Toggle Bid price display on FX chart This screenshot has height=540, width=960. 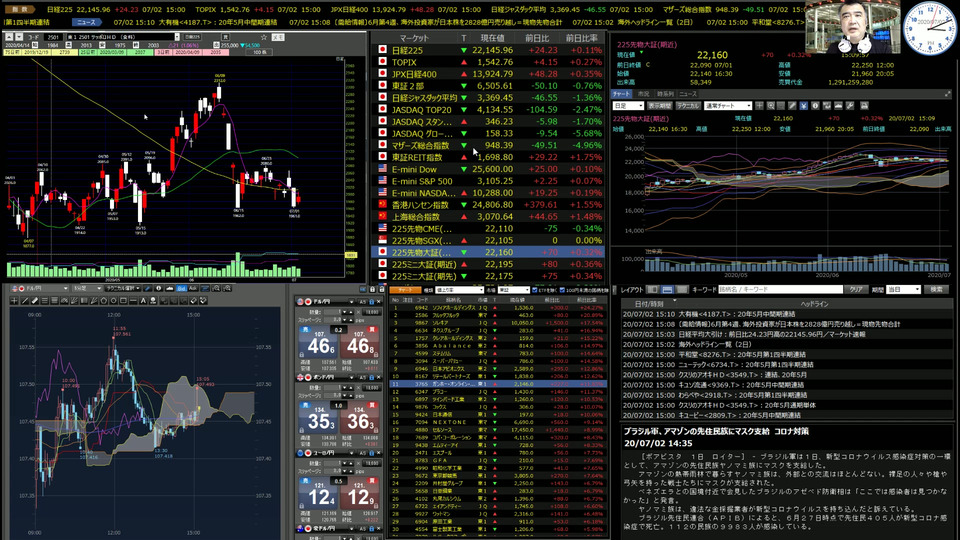pyautogui.click(x=182, y=288)
